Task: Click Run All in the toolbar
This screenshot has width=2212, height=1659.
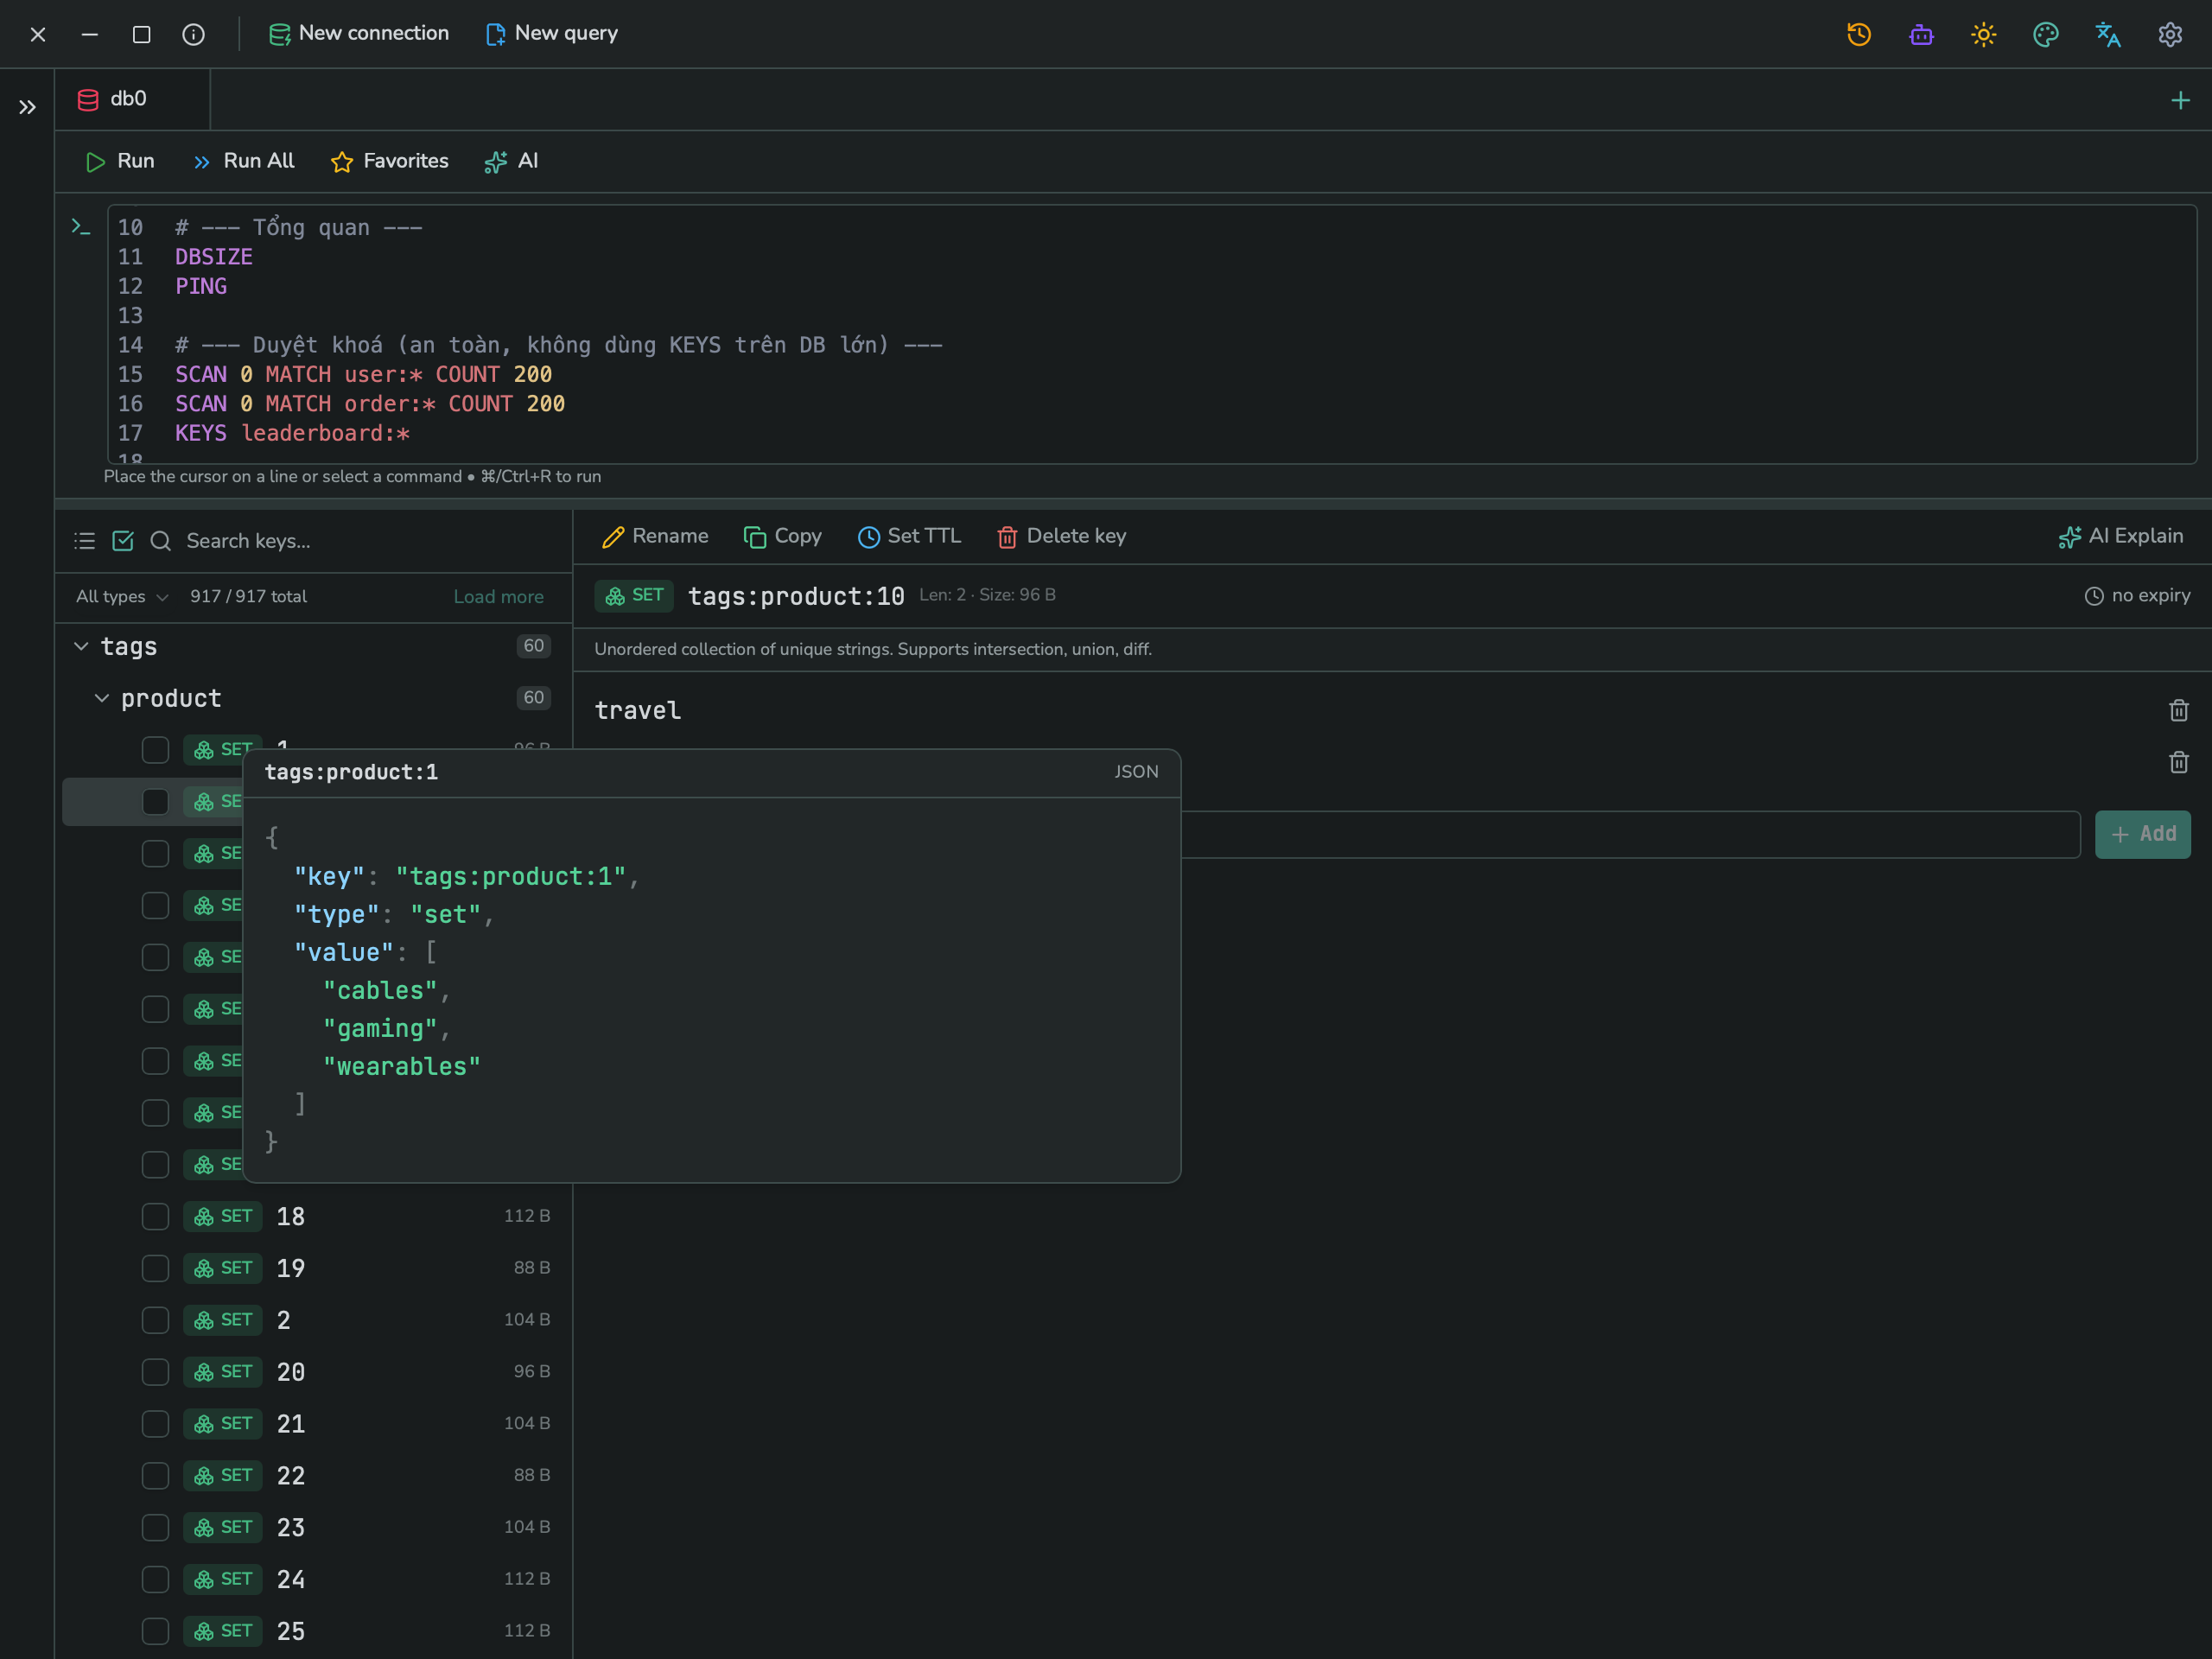Action: click(243, 162)
